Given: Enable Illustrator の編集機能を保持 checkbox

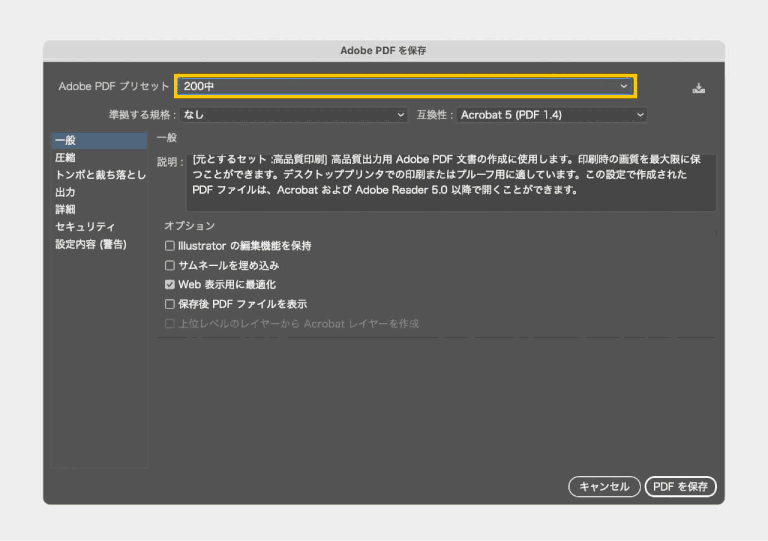Looking at the screenshot, I should [170, 246].
